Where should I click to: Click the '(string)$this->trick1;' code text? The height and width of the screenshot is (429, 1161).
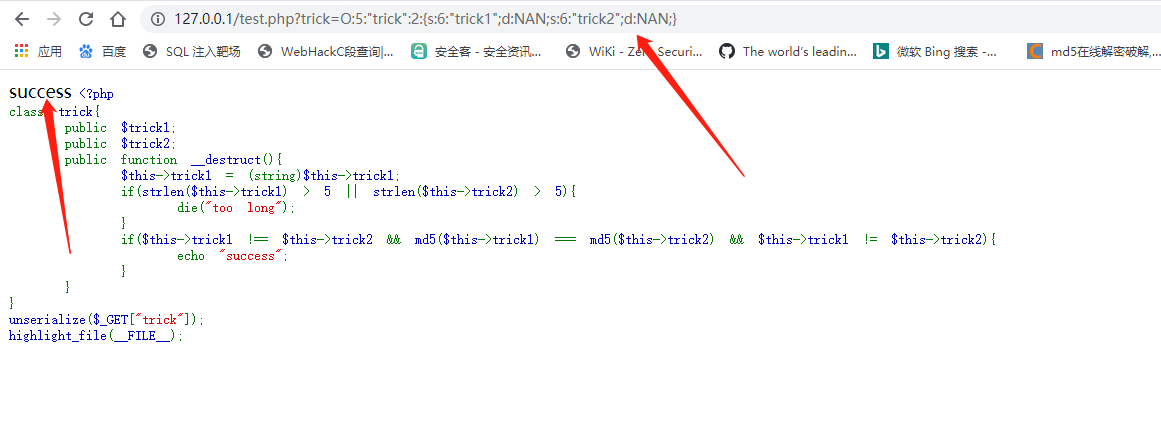(324, 176)
